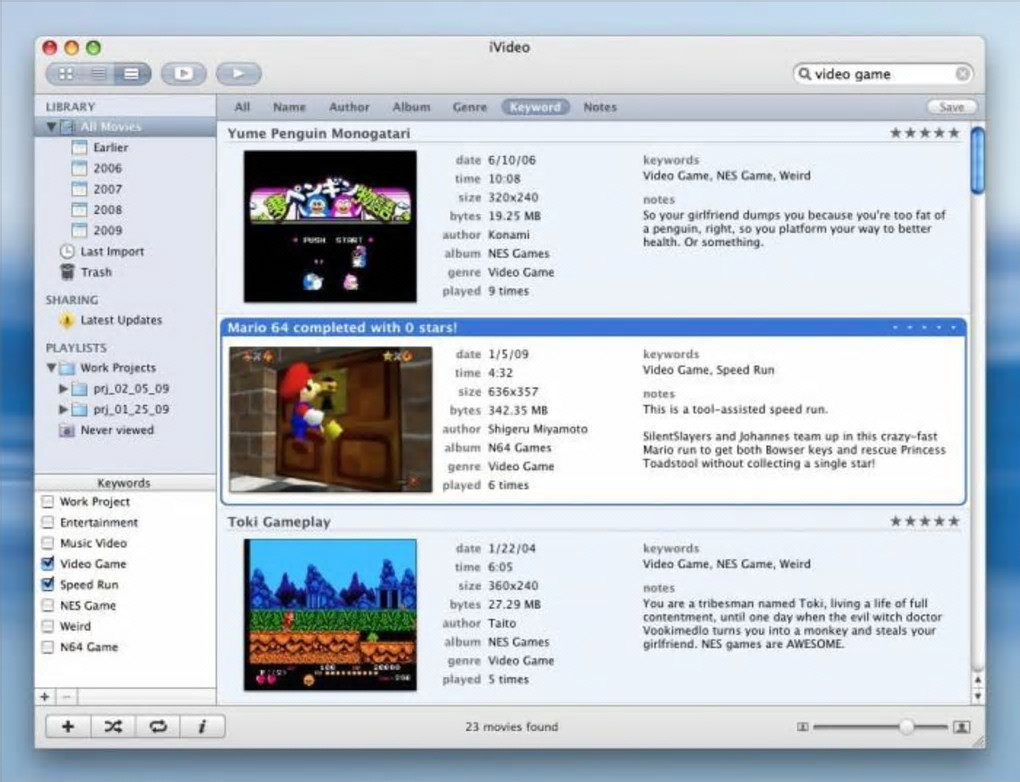Click the thumbnail size slider knob
The height and width of the screenshot is (782, 1020).
click(x=906, y=727)
